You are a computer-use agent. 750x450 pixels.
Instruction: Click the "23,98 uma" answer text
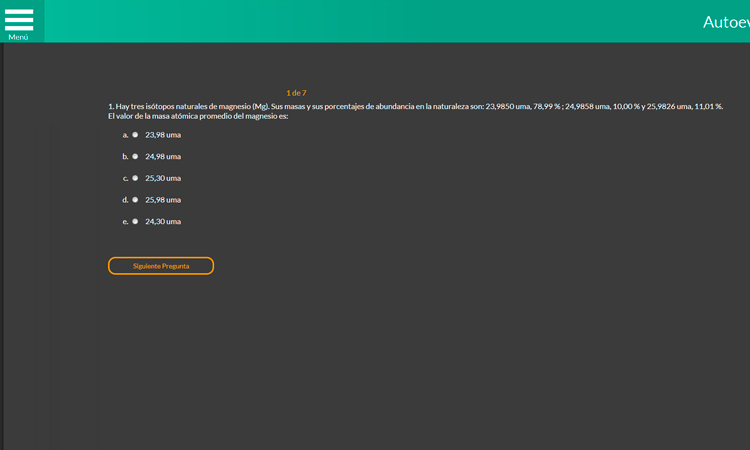point(163,135)
